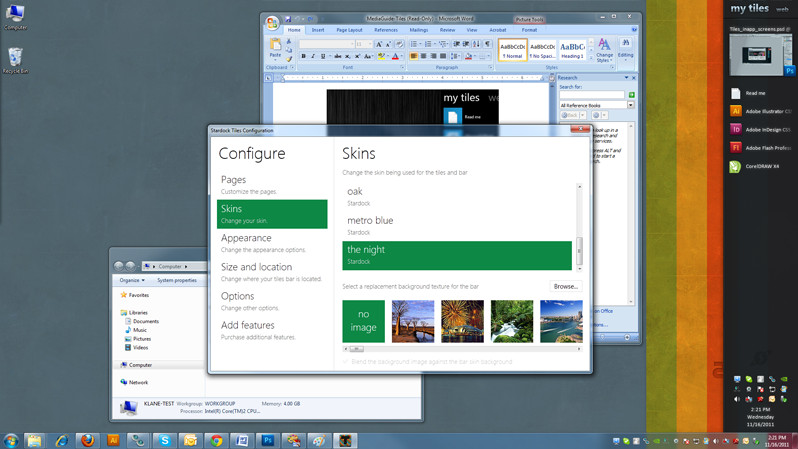Open the Pages section in Configure
Image resolution: width=798 pixels, height=449 pixels.
coord(272,185)
